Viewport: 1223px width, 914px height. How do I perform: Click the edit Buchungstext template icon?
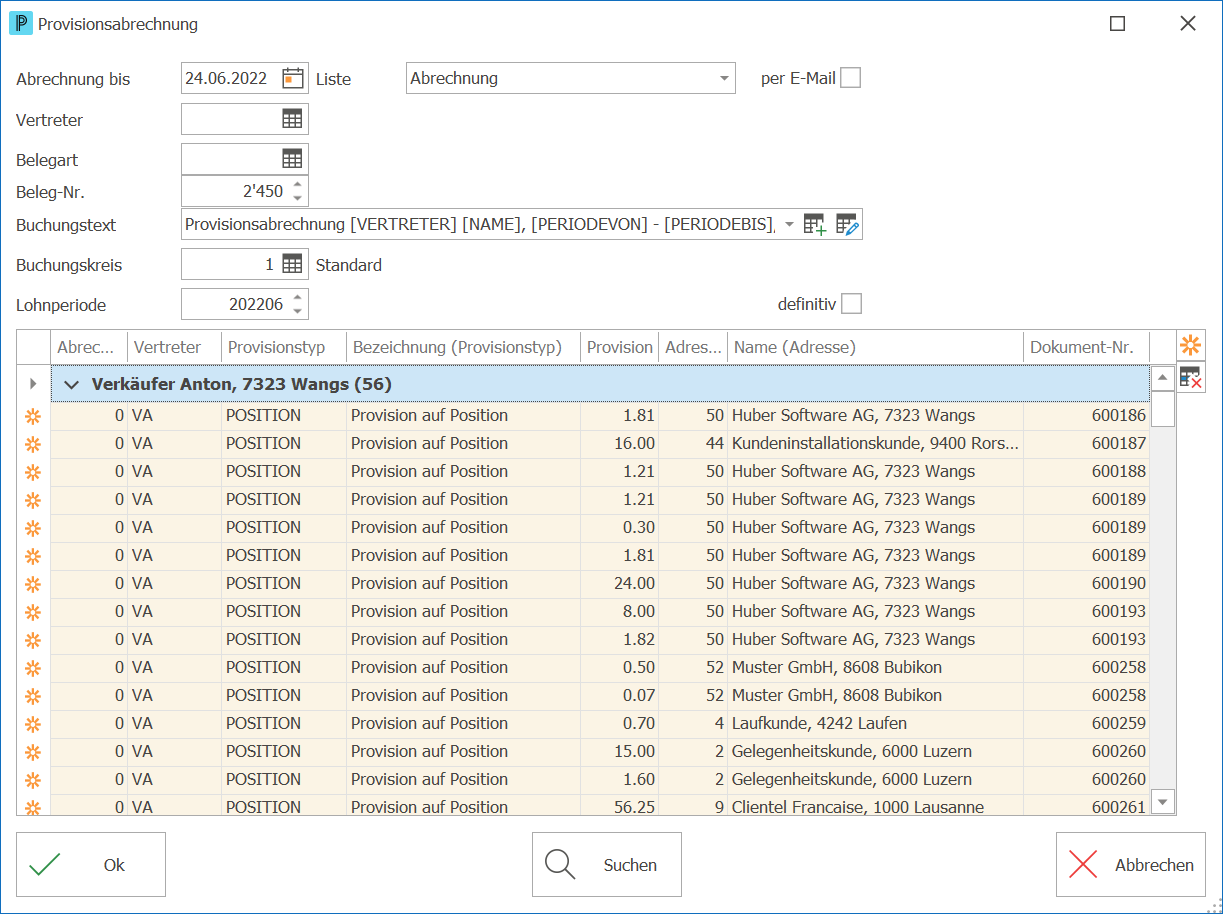point(847,225)
